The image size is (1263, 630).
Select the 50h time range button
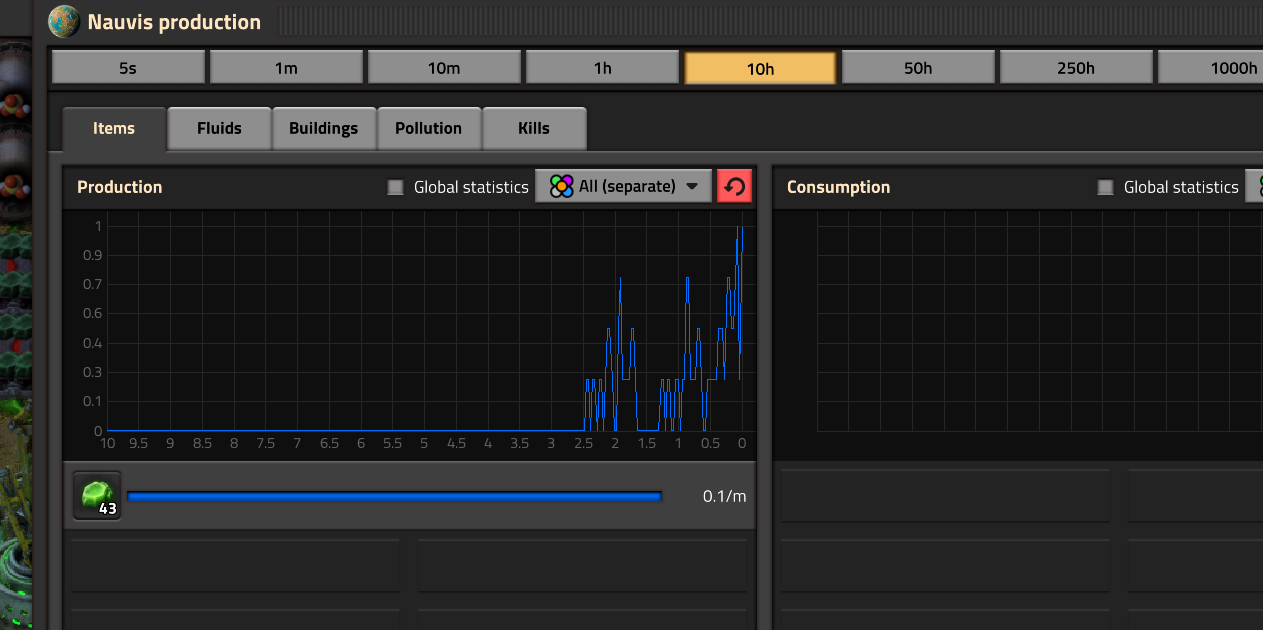(x=918, y=68)
